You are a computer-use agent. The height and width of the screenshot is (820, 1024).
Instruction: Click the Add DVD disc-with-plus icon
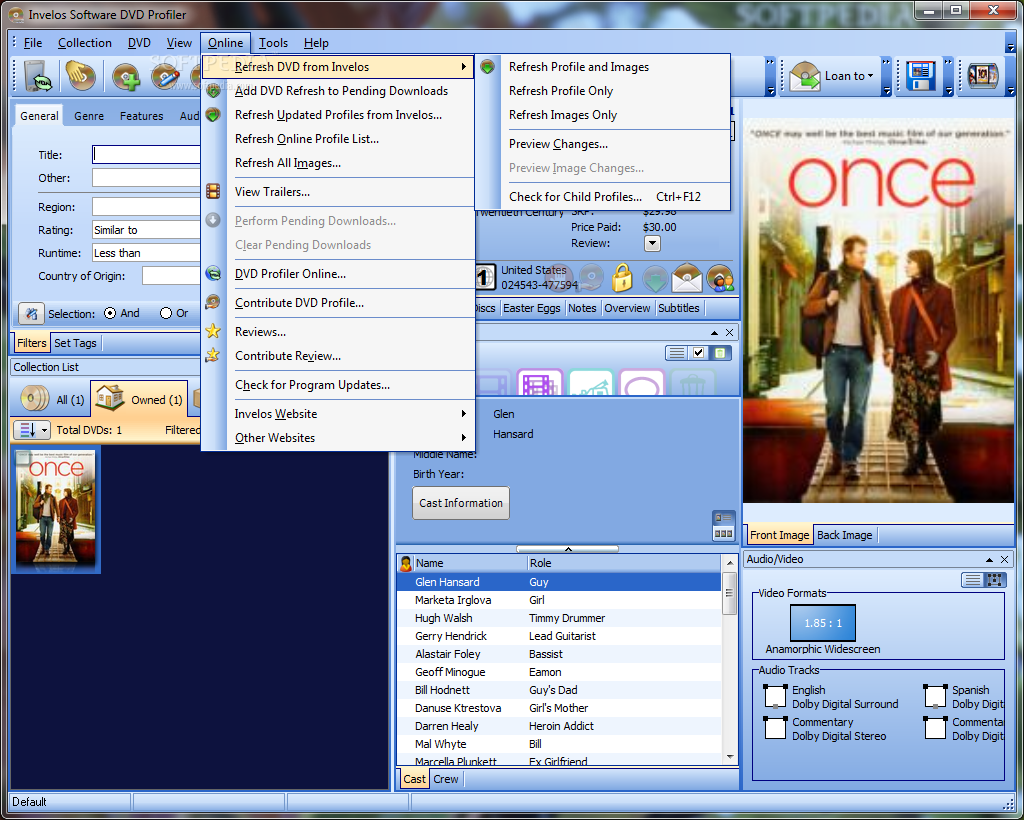coord(126,78)
